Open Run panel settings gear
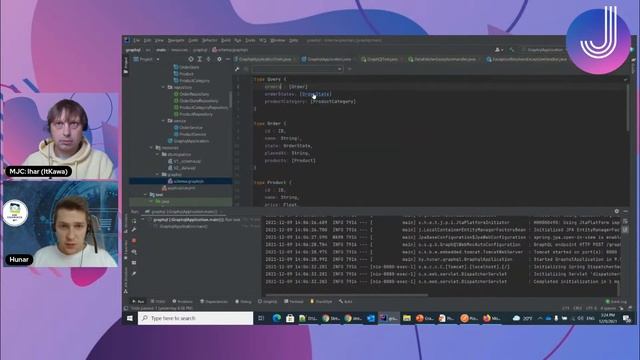The height and width of the screenshot is (360, 640). click(616, 211)
